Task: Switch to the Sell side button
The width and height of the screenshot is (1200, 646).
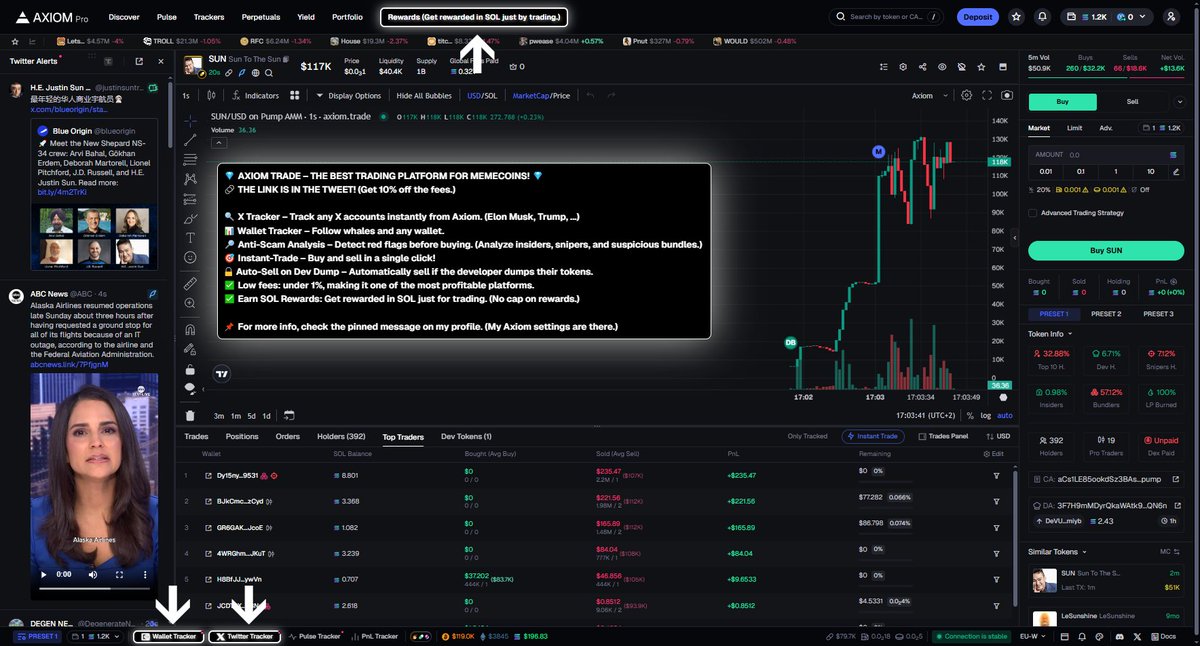Action: coord(1132,101)
